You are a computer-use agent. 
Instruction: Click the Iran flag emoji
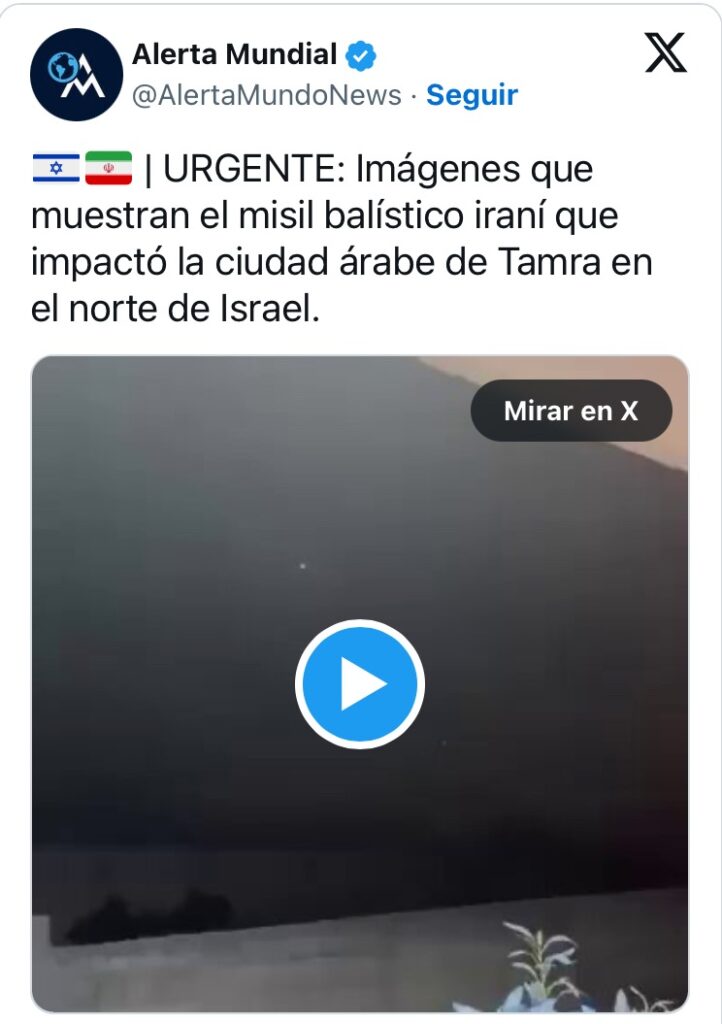(x=108, y=168)
